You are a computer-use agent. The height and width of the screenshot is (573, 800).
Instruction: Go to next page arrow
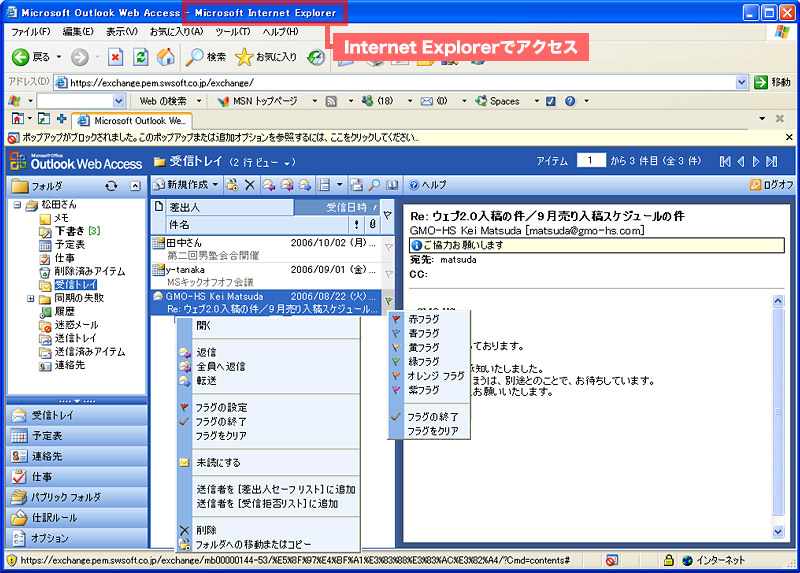click(x=756, y=161)
